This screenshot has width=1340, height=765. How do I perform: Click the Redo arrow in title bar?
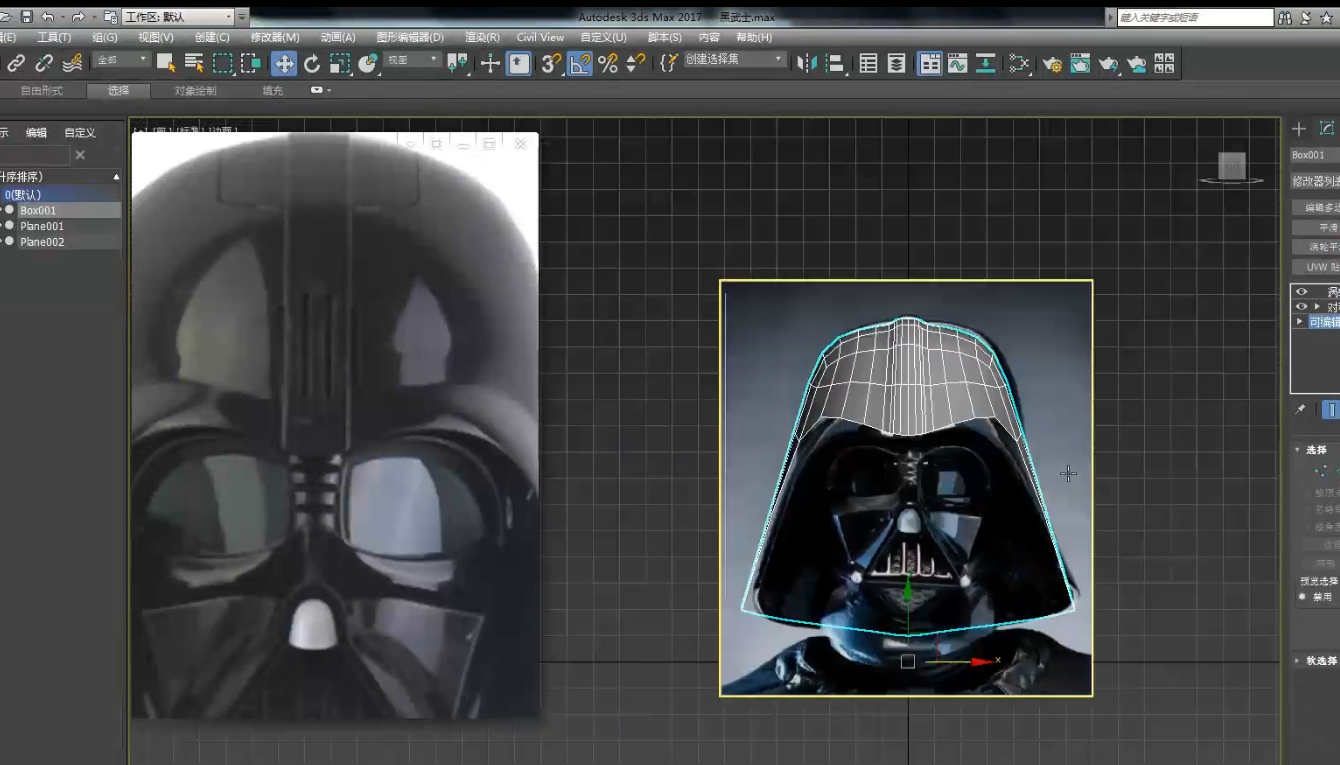(x=77, y=17)
